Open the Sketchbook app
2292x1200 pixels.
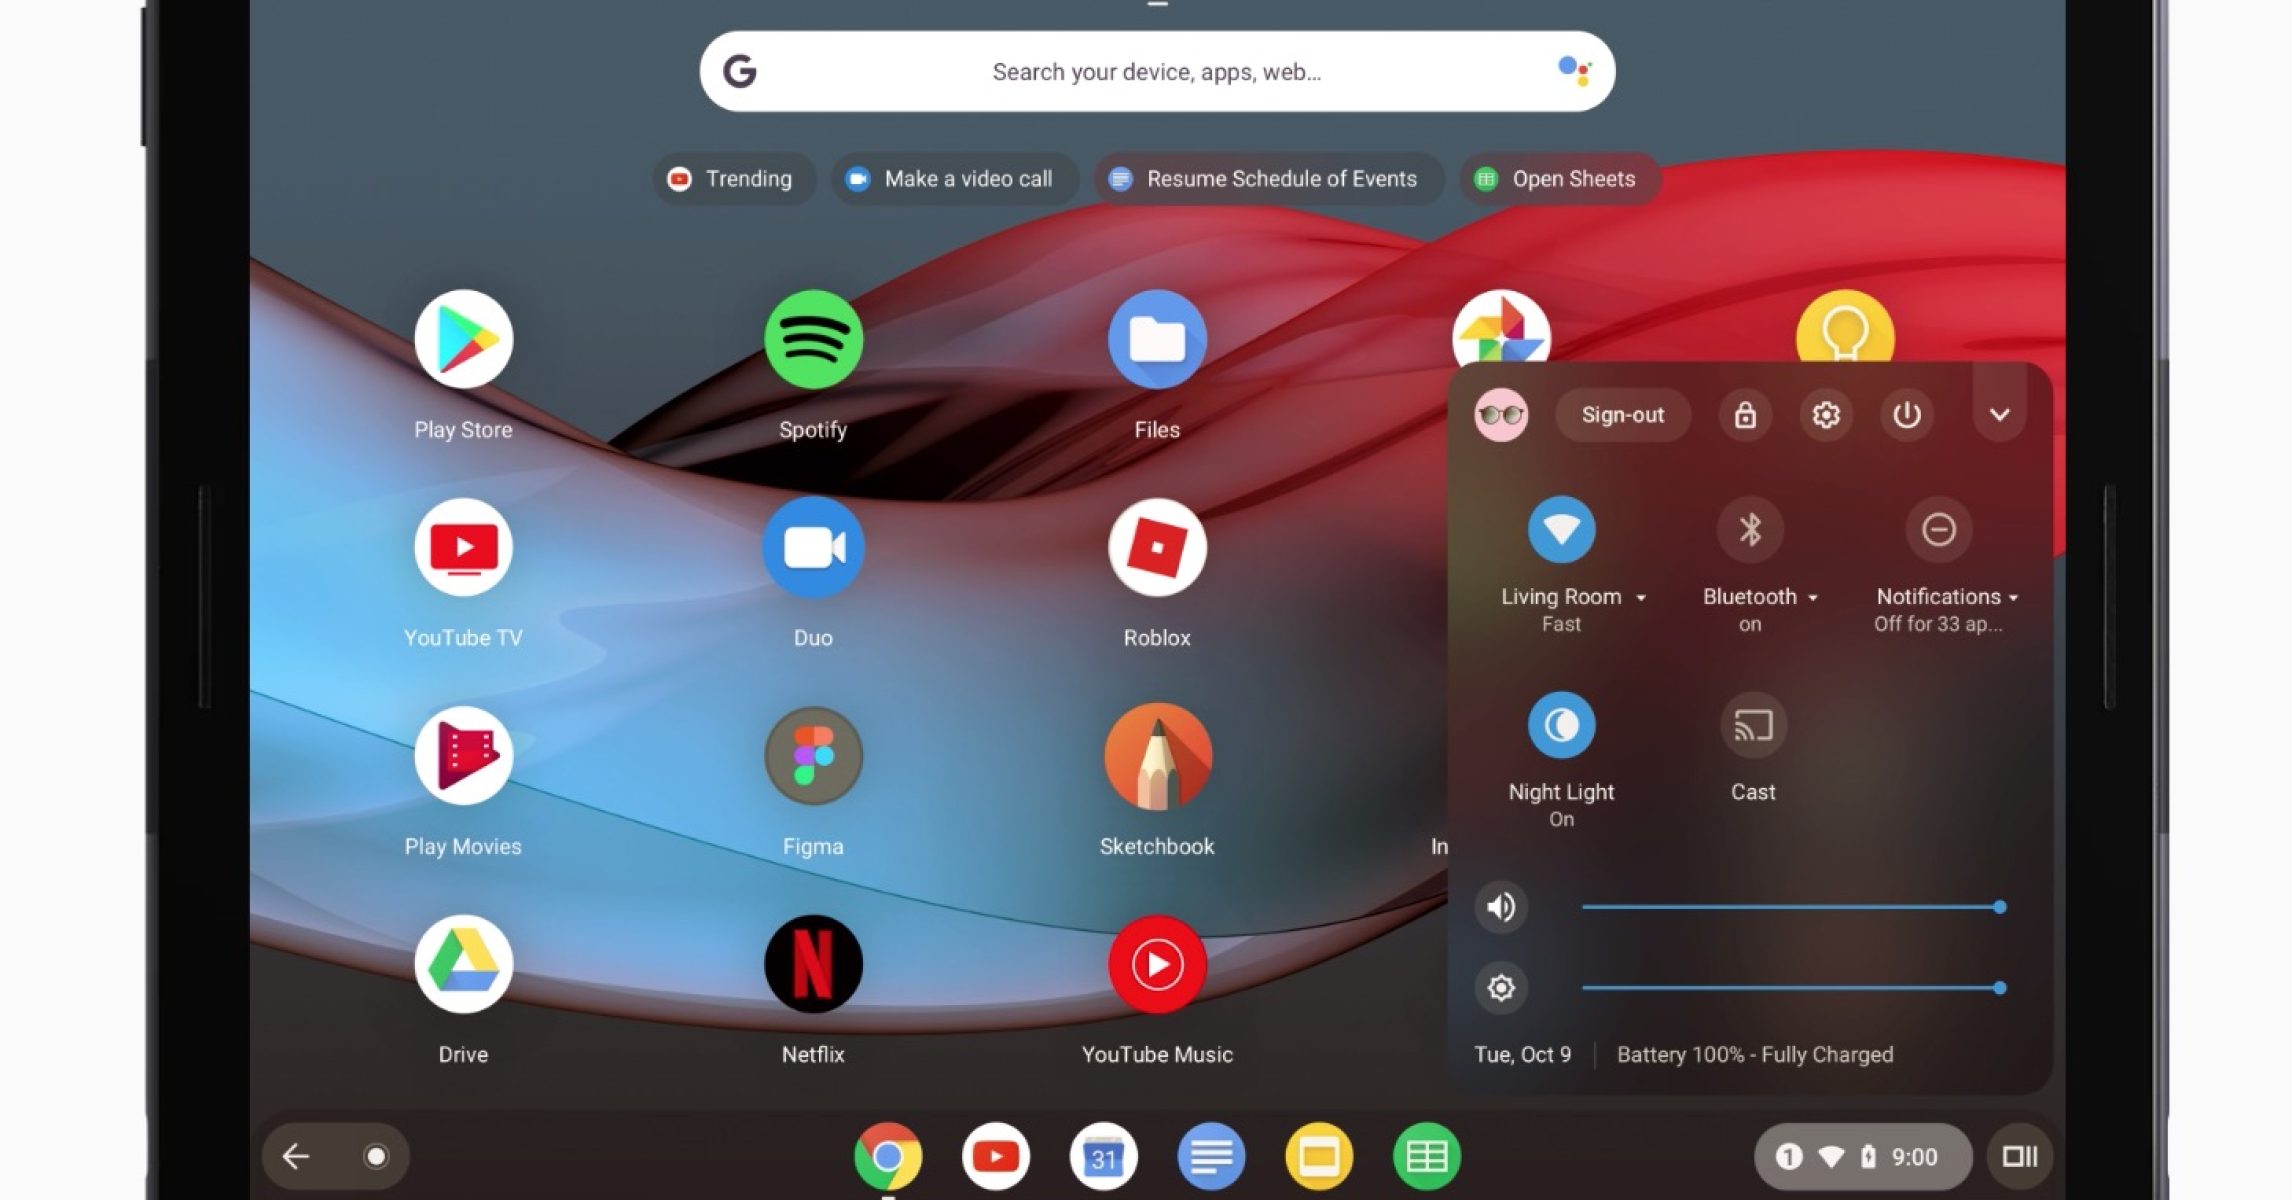1157,756
